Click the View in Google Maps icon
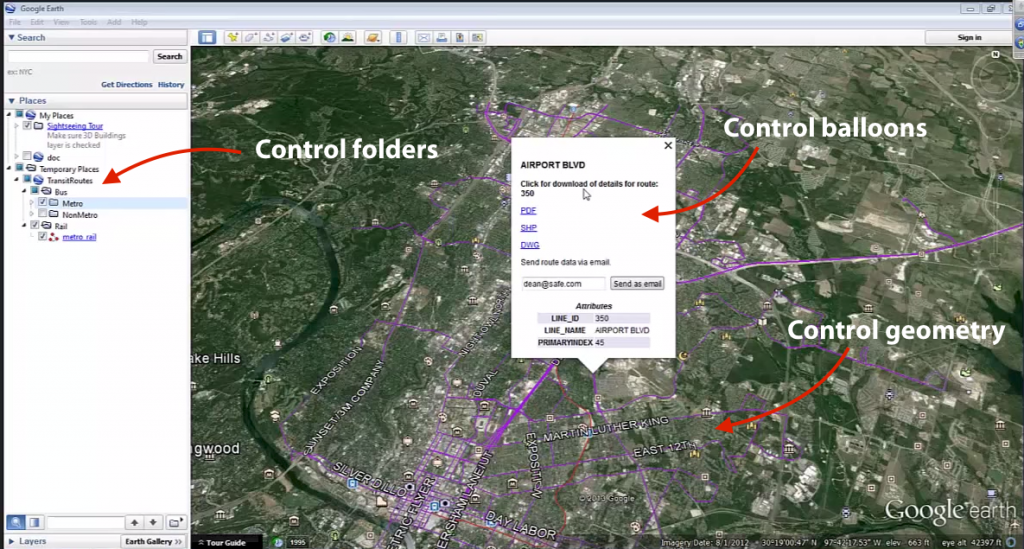The height and width of the screenshot is (549, 1024). [x=478, y=38]
